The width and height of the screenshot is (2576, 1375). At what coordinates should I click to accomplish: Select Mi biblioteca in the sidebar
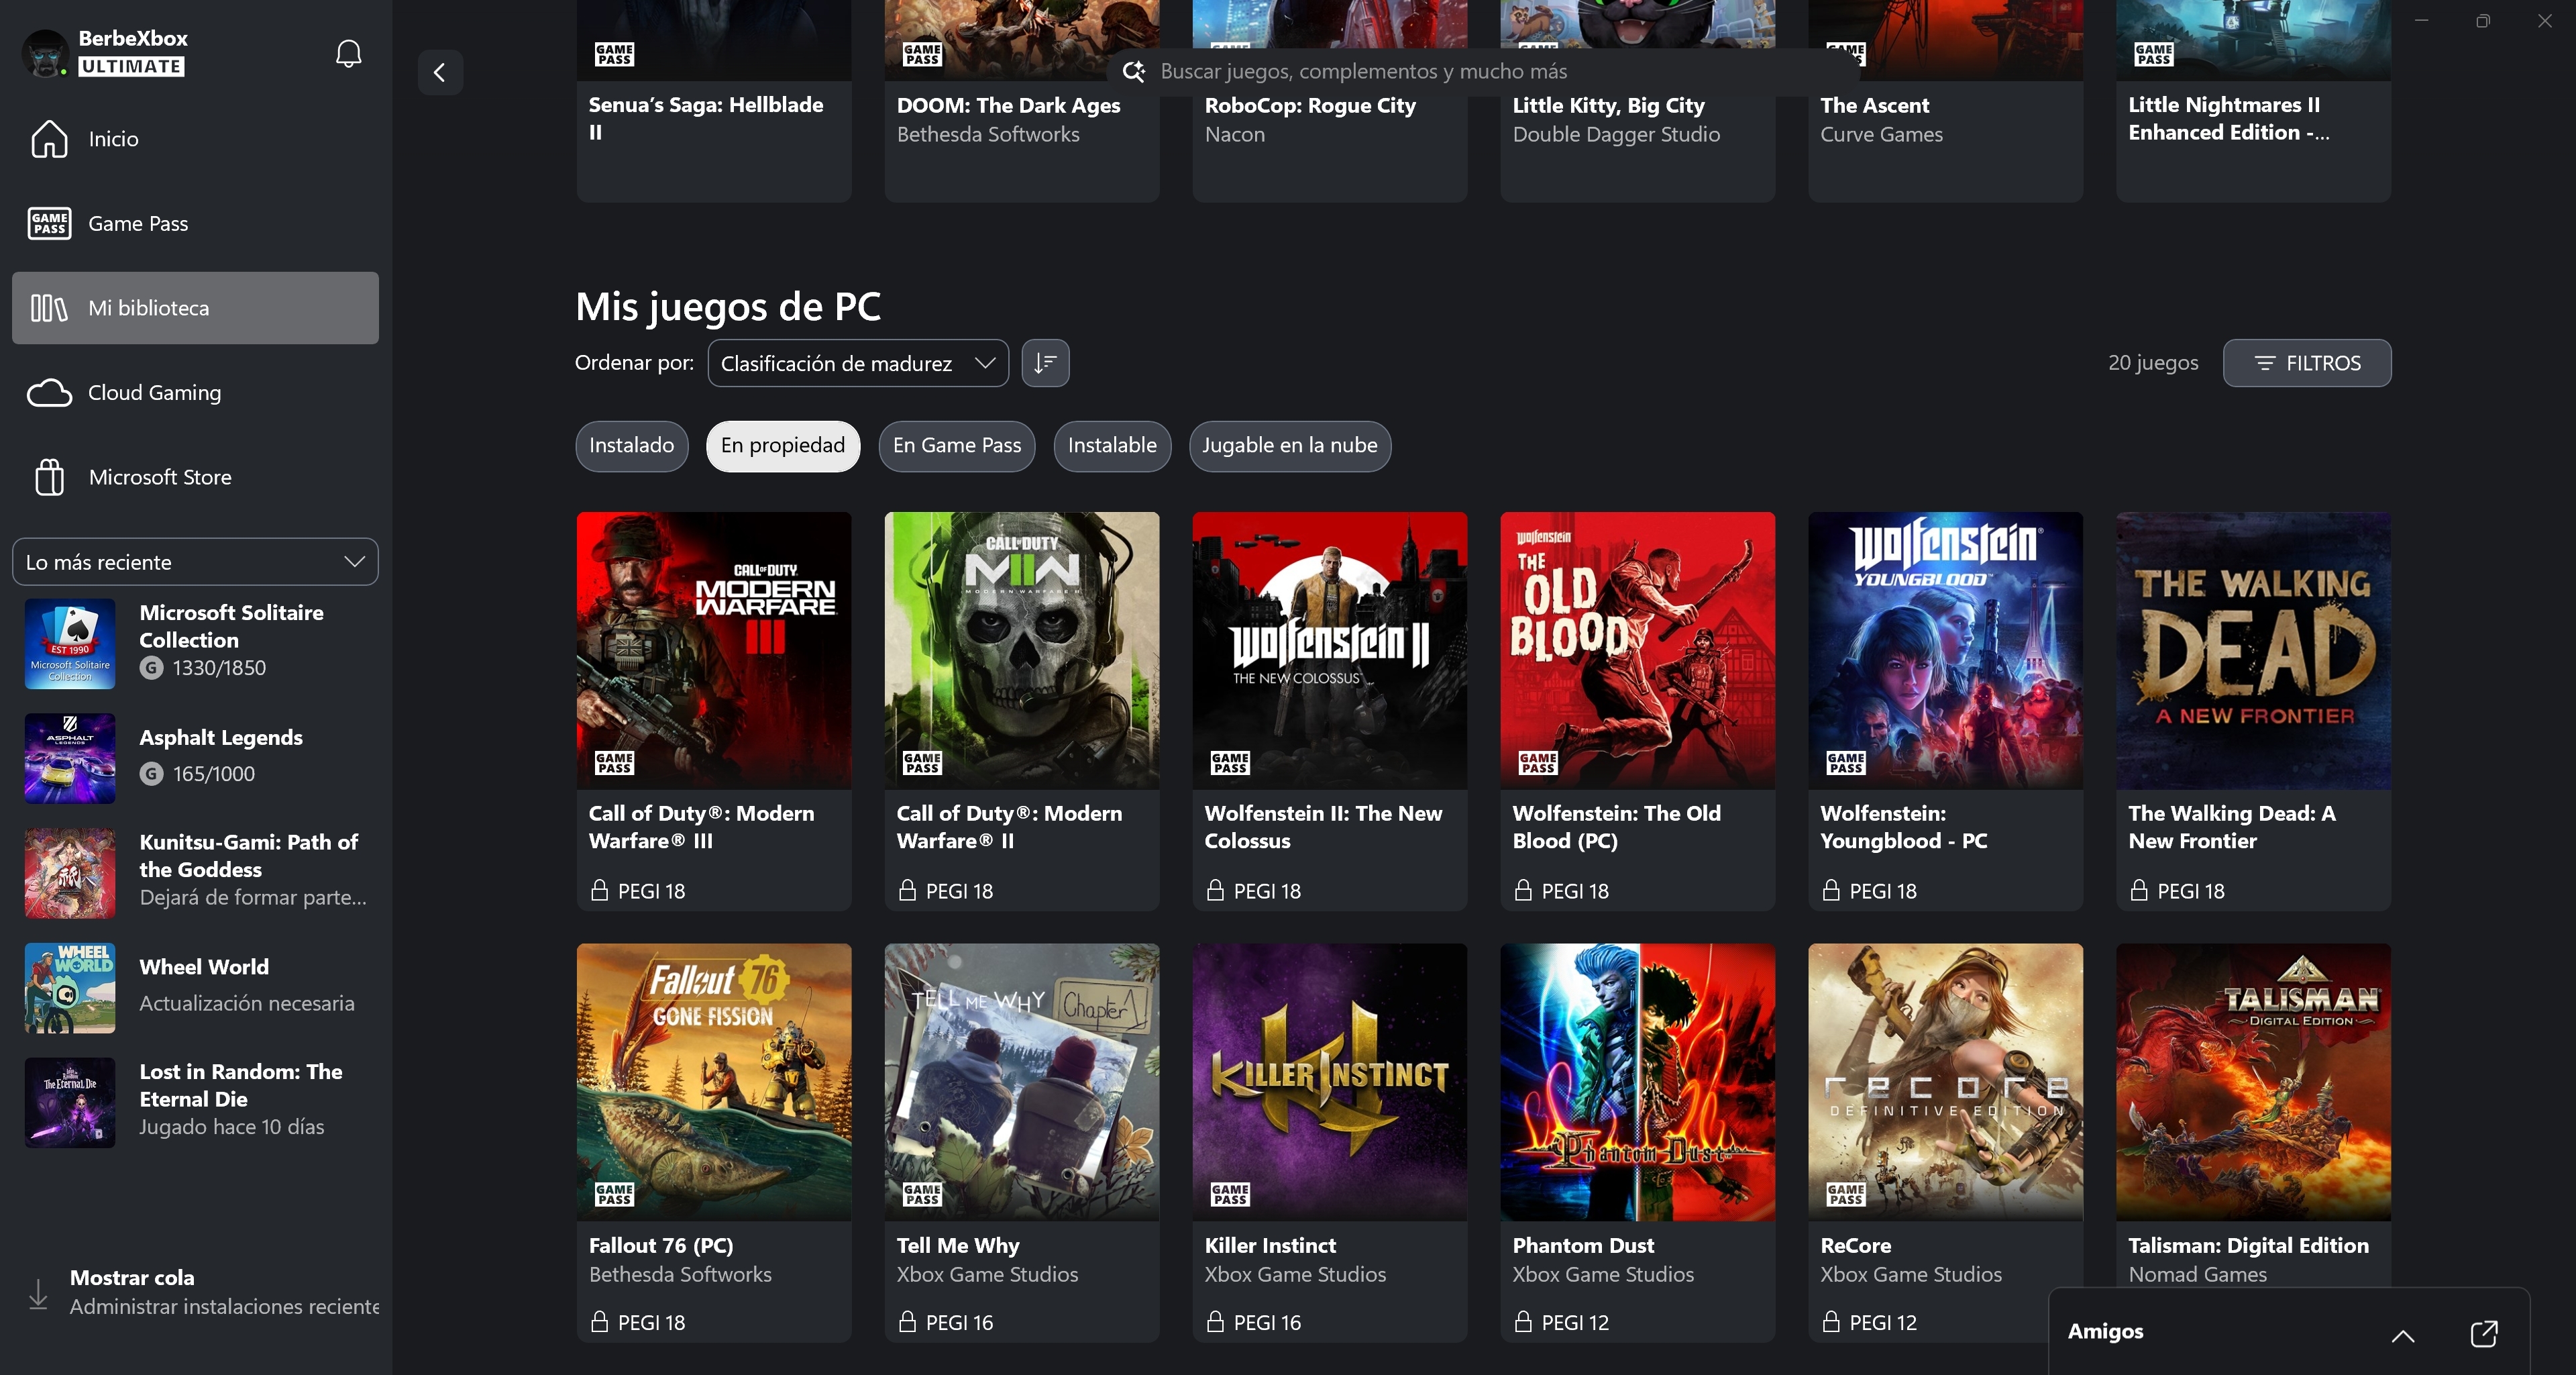[195, 308]
